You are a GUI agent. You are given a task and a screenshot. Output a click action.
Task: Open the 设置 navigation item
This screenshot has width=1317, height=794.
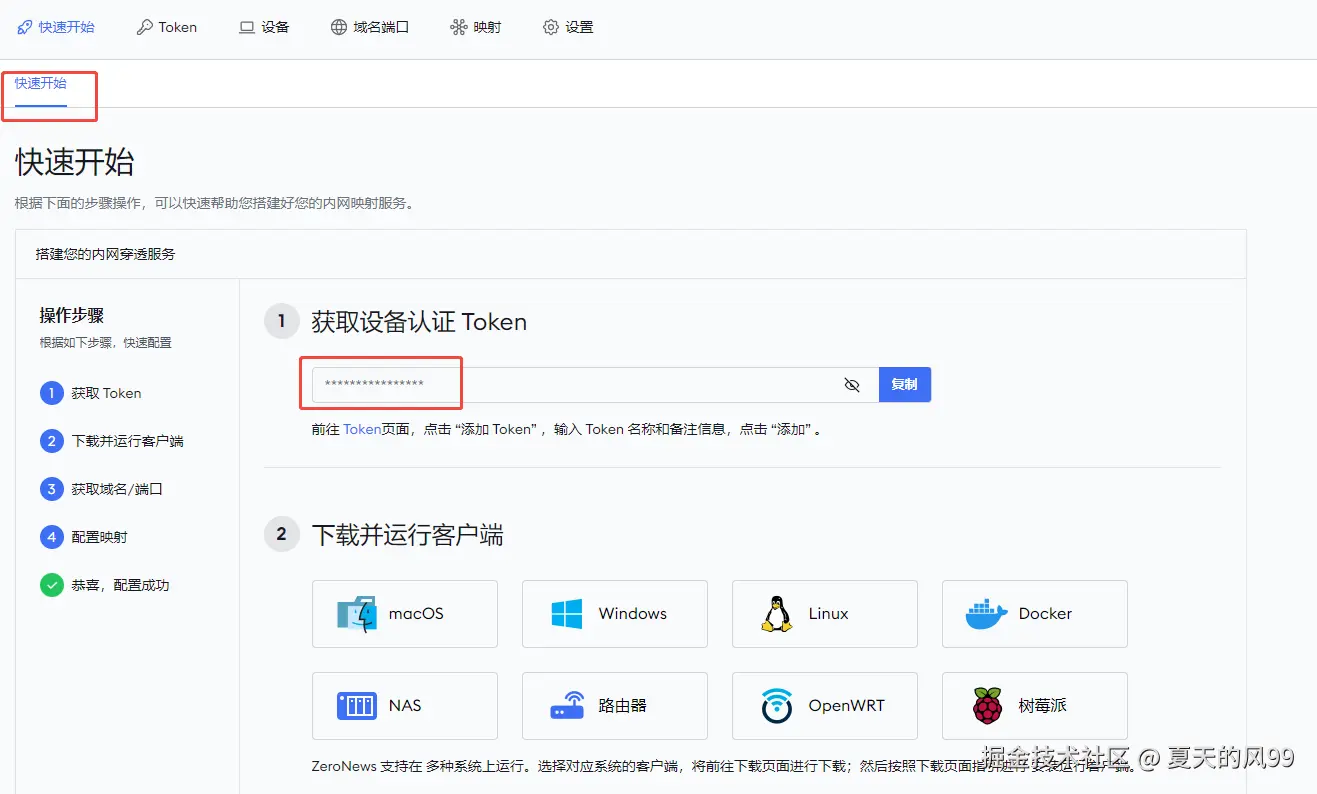pyautogui.click(x=568, y=27)
